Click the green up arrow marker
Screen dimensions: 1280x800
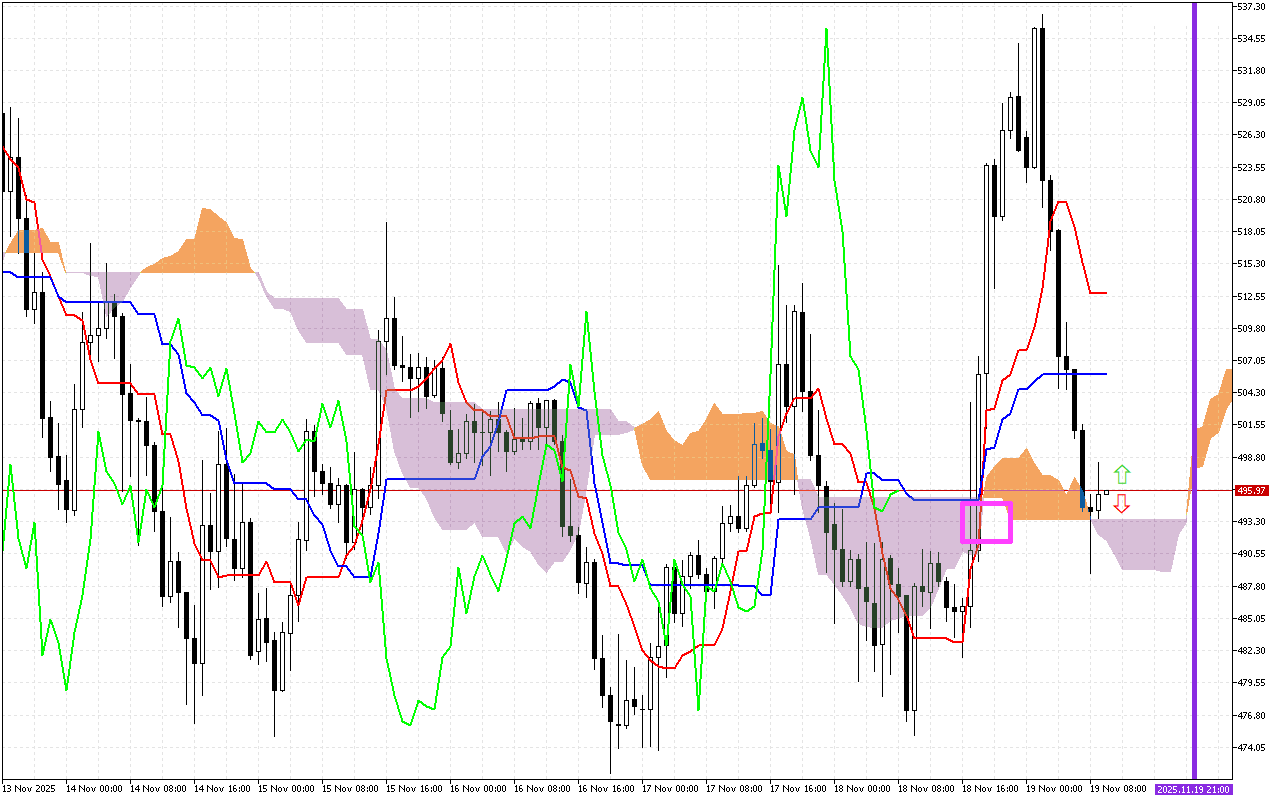click(x=1122, y=474)
